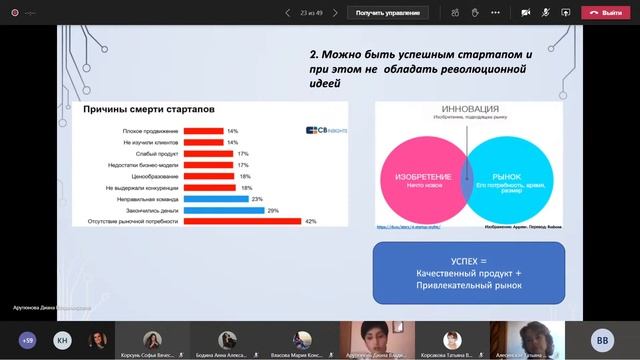Screen dimensions: 640x360
Task: Click presenter name label 'Арутюнова Диана'
Action: point(52,308)
